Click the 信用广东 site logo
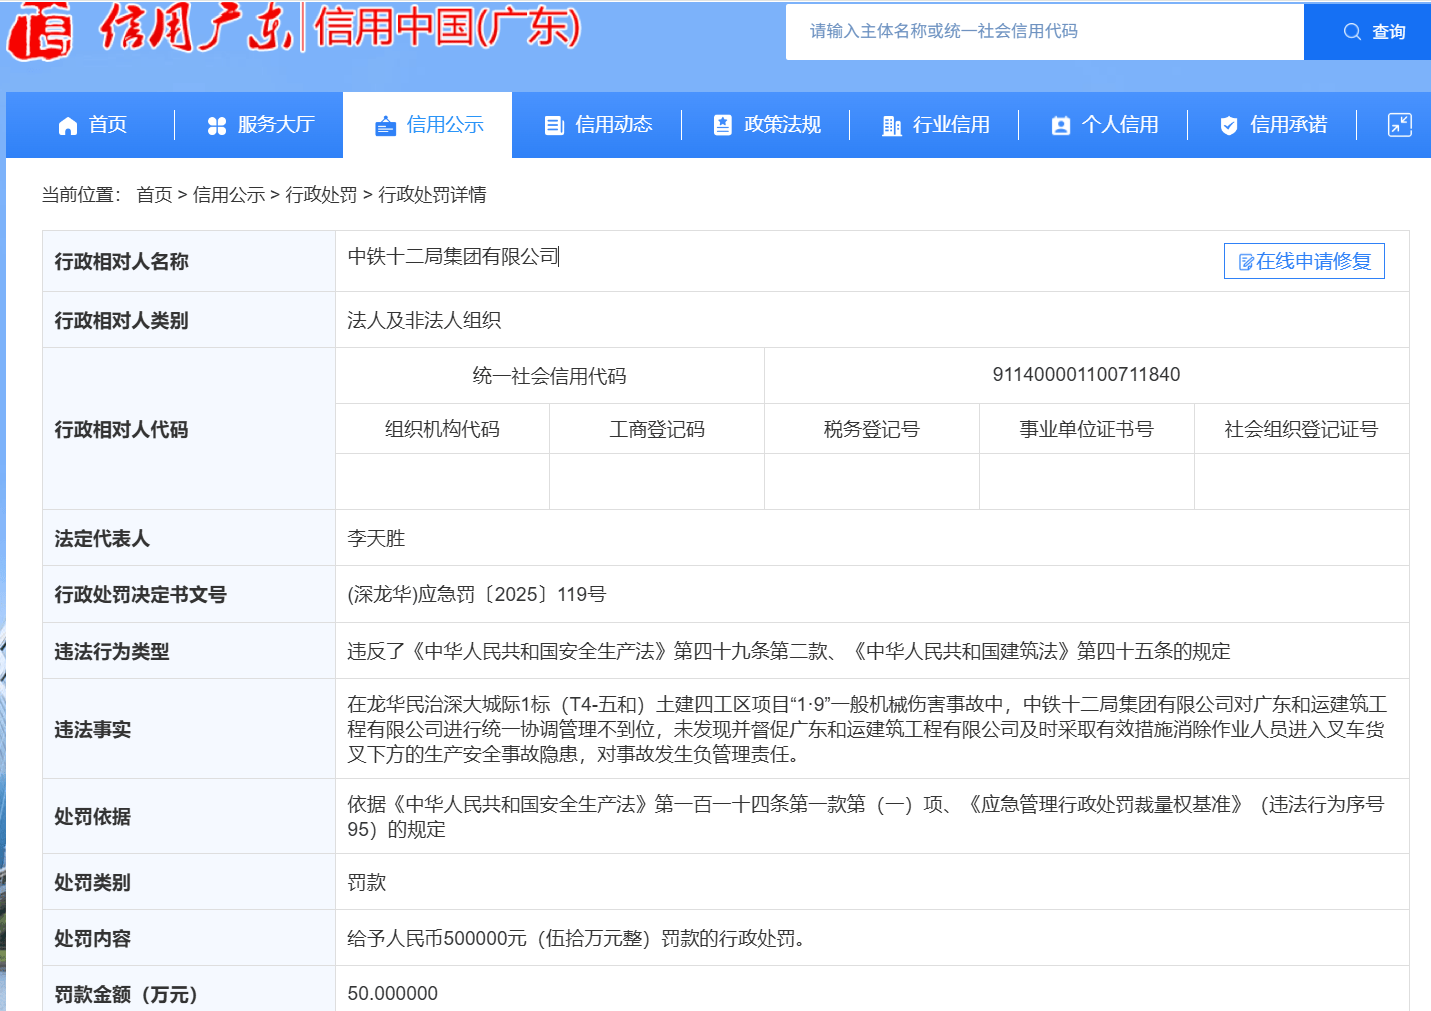1431x1011 pixels. point(150,30)
